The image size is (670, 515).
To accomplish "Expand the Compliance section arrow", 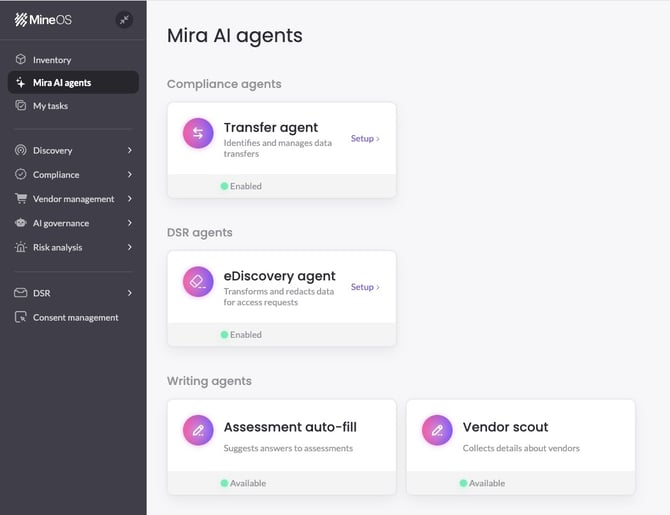I will [130, 175].
